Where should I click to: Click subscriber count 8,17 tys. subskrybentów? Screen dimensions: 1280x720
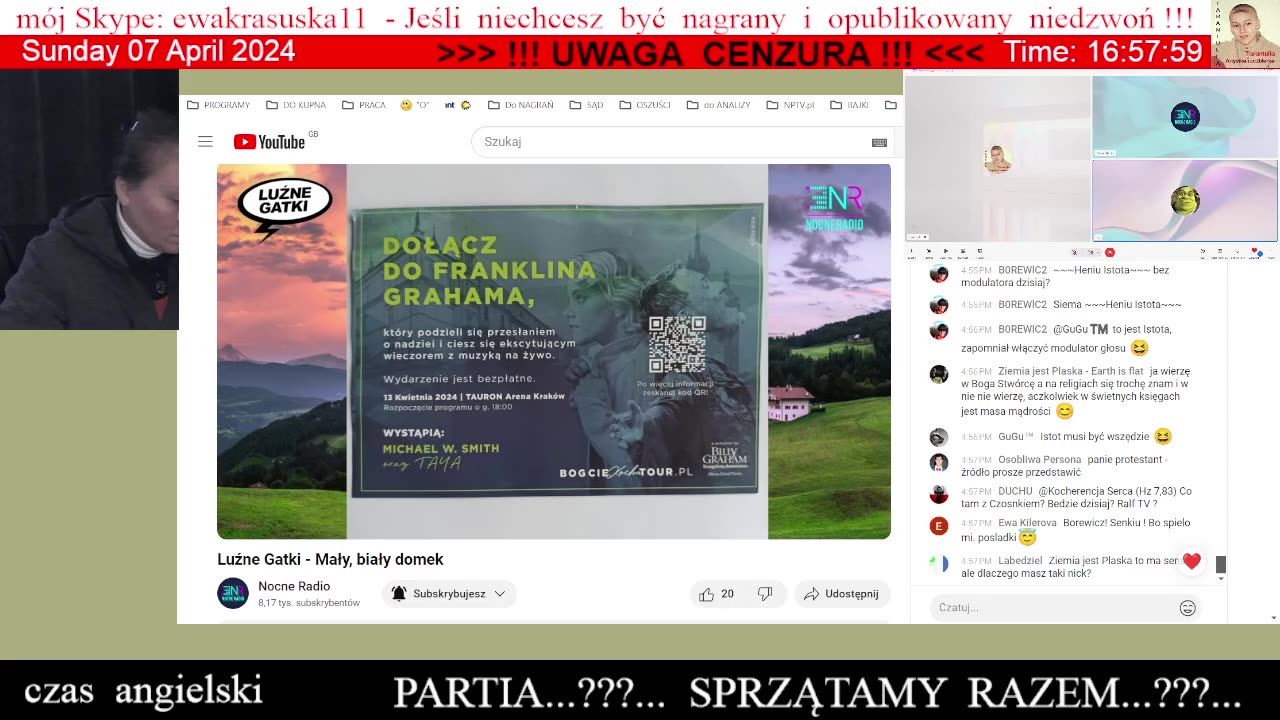(x=309, y=603)
